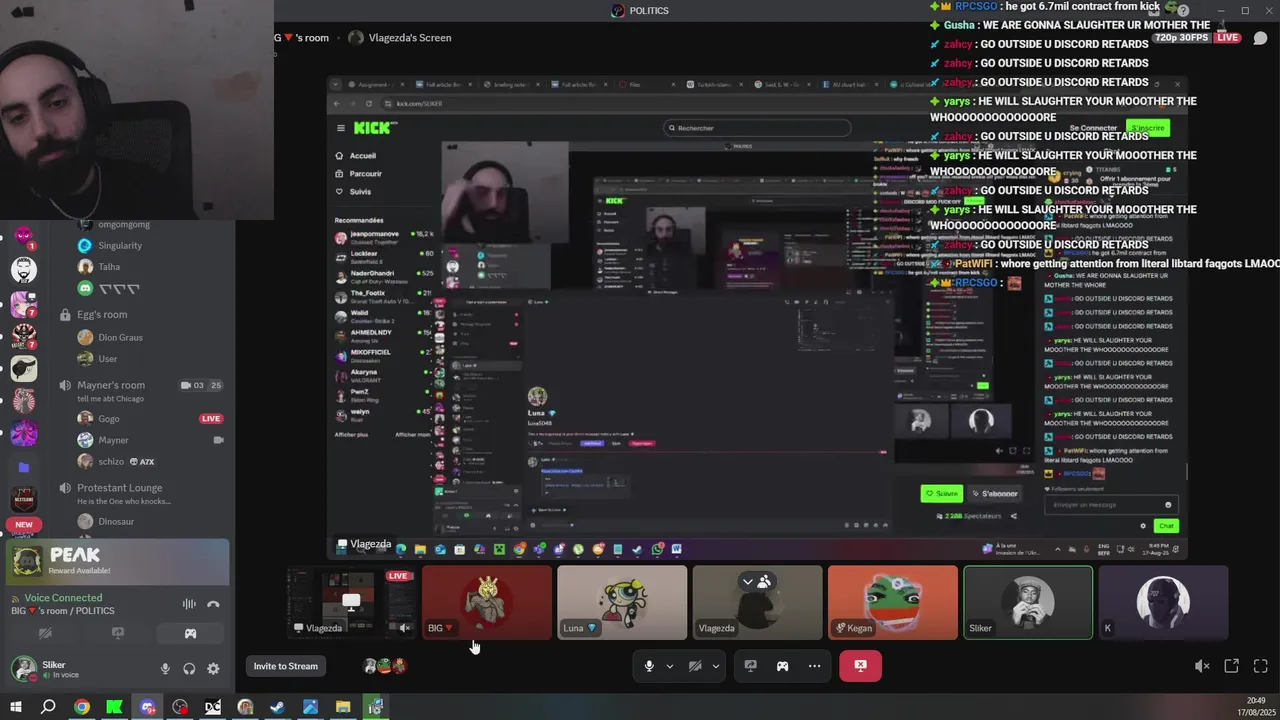Join Protestant Lounge voice channel

coord(120,488)
